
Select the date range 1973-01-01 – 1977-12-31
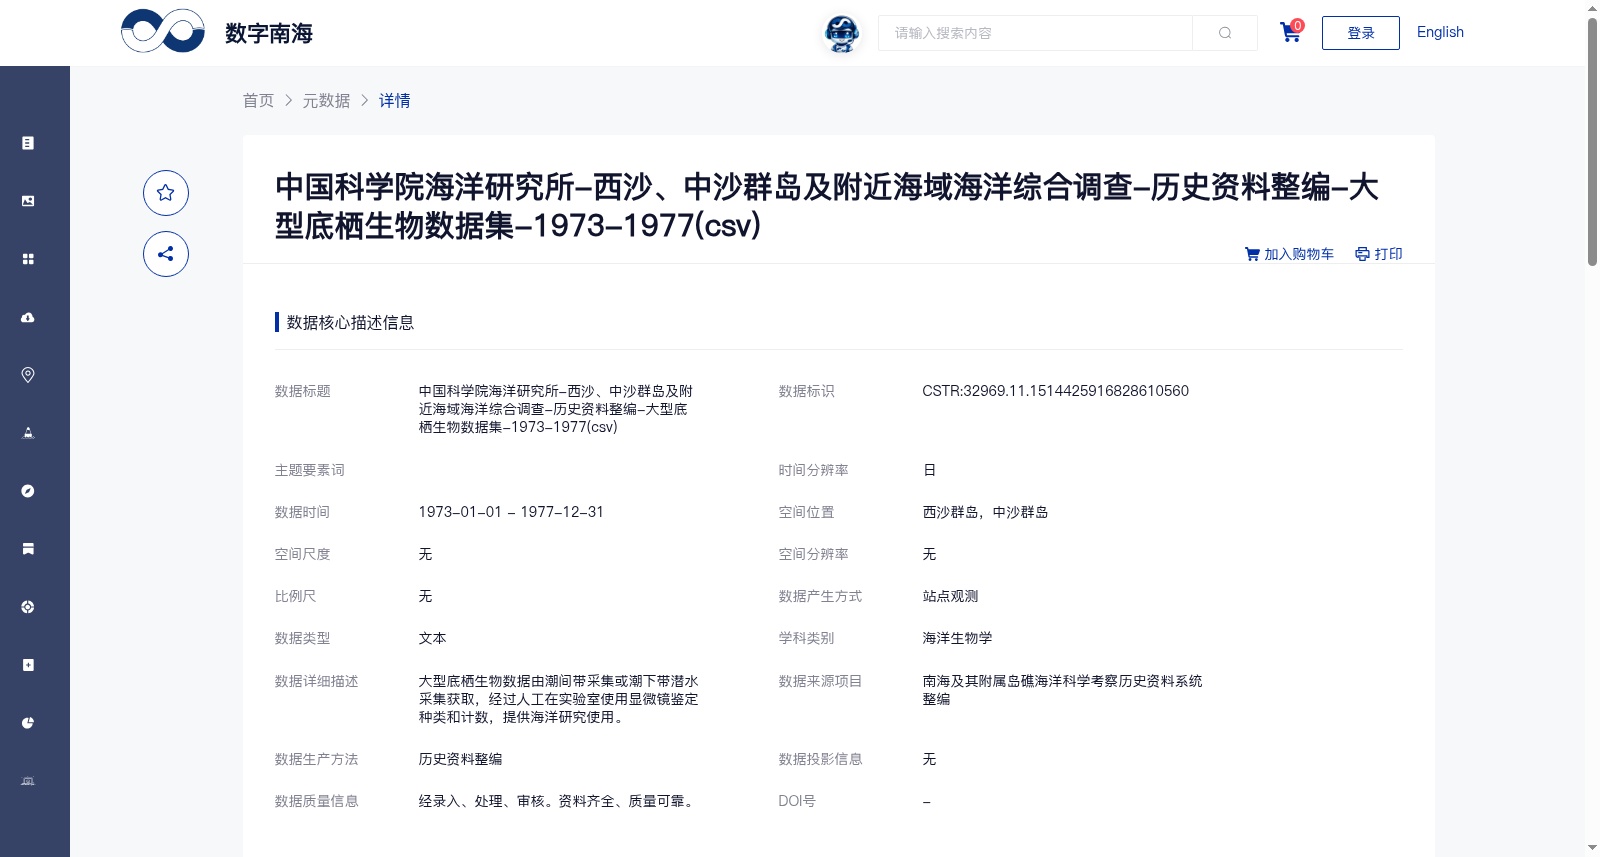click(511, 512)
